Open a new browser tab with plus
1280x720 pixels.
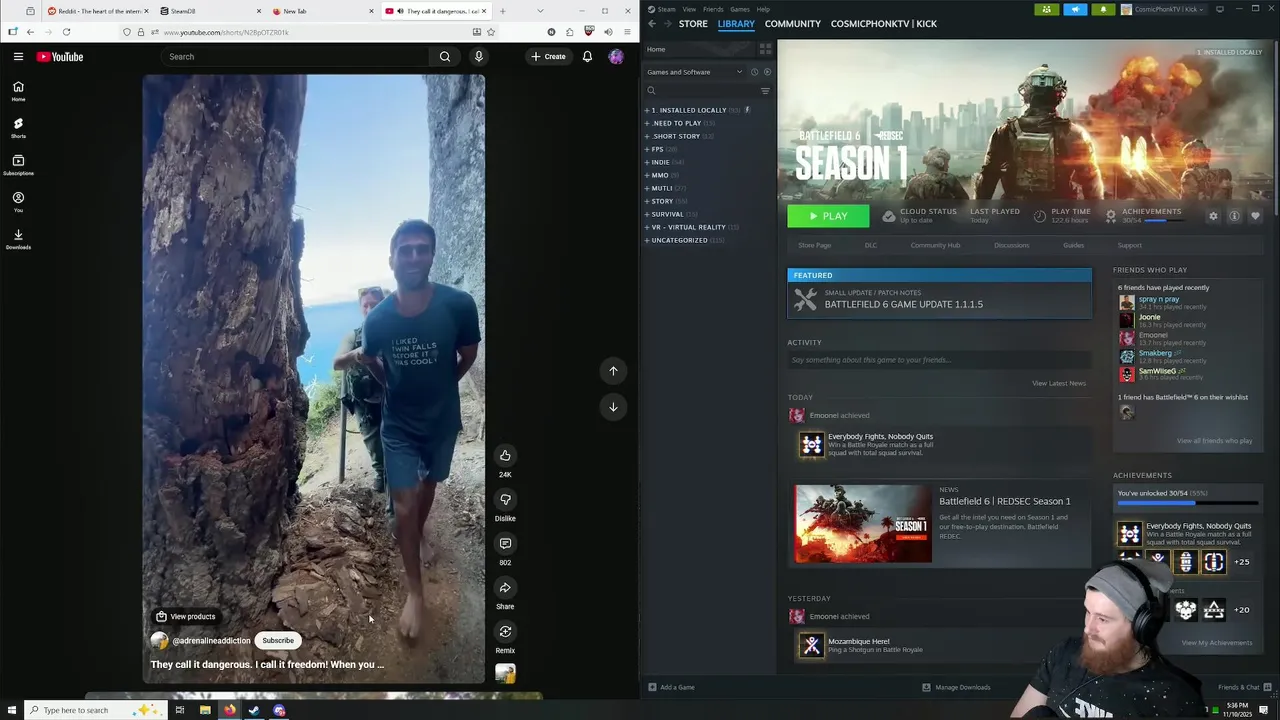tap(502, 11)
